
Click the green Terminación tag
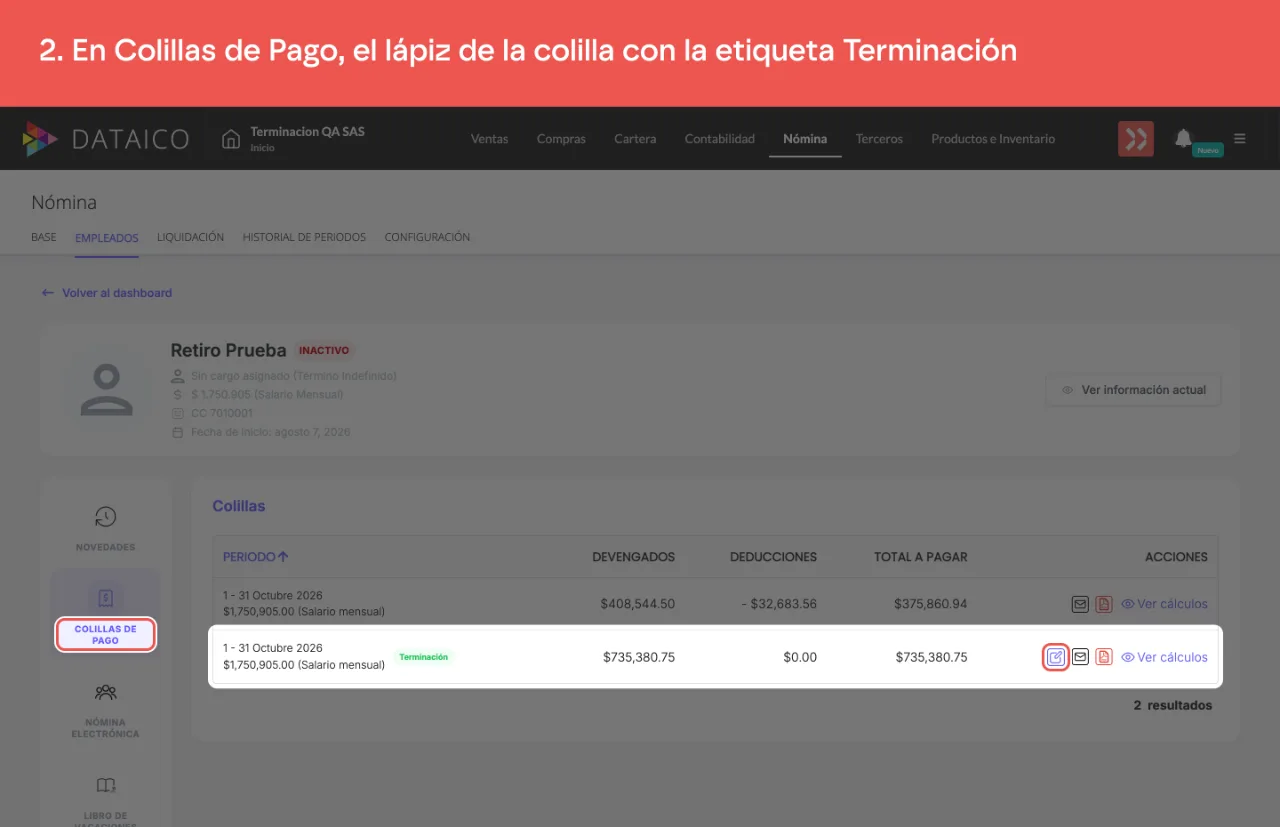point(424,657)
